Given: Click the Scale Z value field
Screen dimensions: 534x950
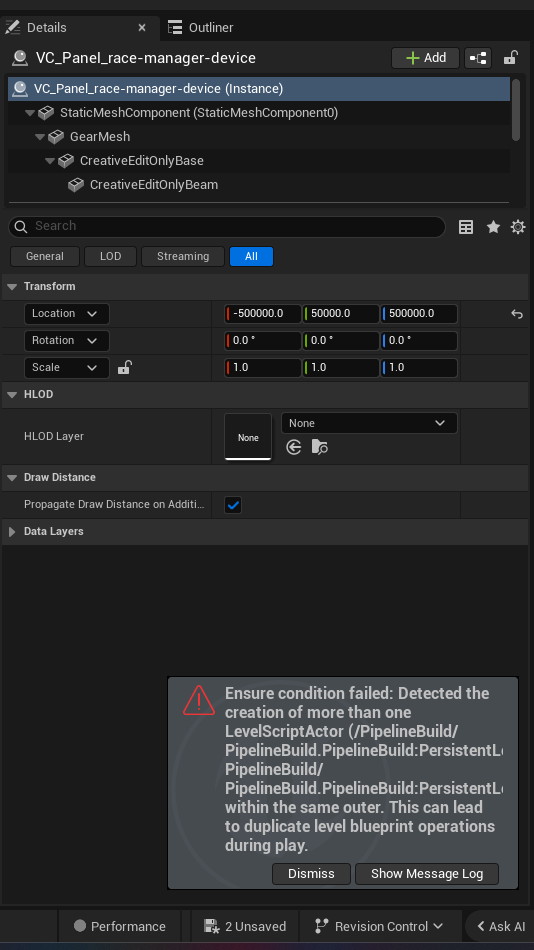Looking at the screenshot, I should [x=419, y=368].
